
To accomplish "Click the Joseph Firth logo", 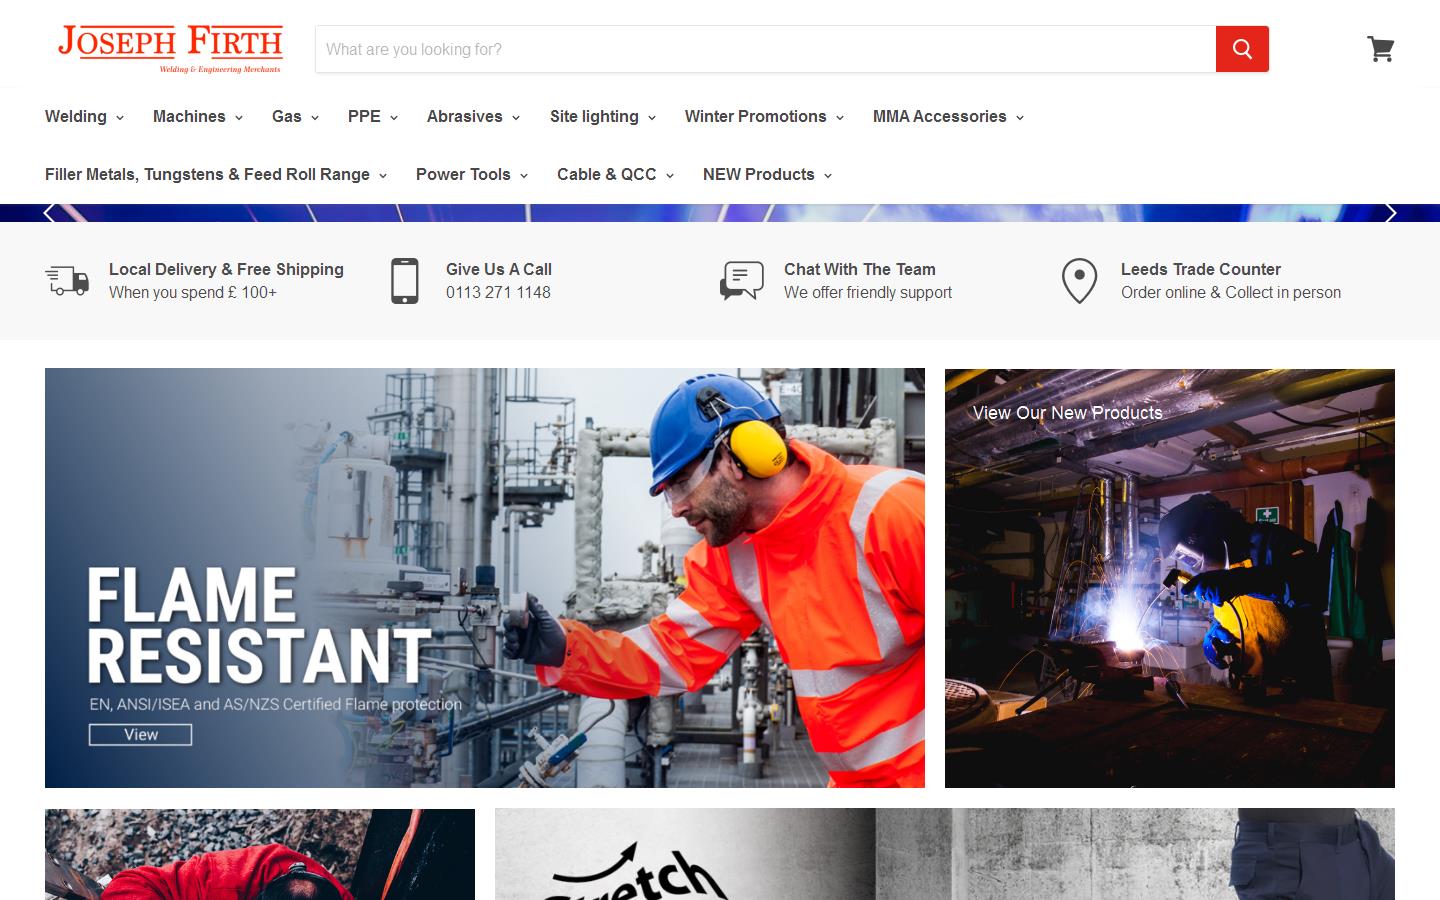I will pyautogui.click(x=170, y=46).
